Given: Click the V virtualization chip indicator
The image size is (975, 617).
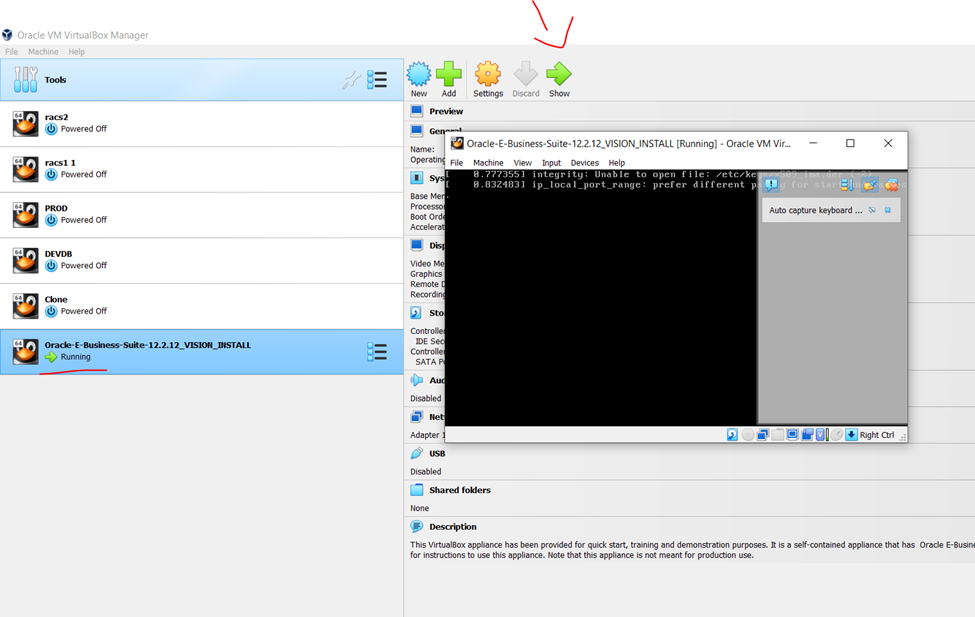Looking at the screenshot, I should coord(820,435).
